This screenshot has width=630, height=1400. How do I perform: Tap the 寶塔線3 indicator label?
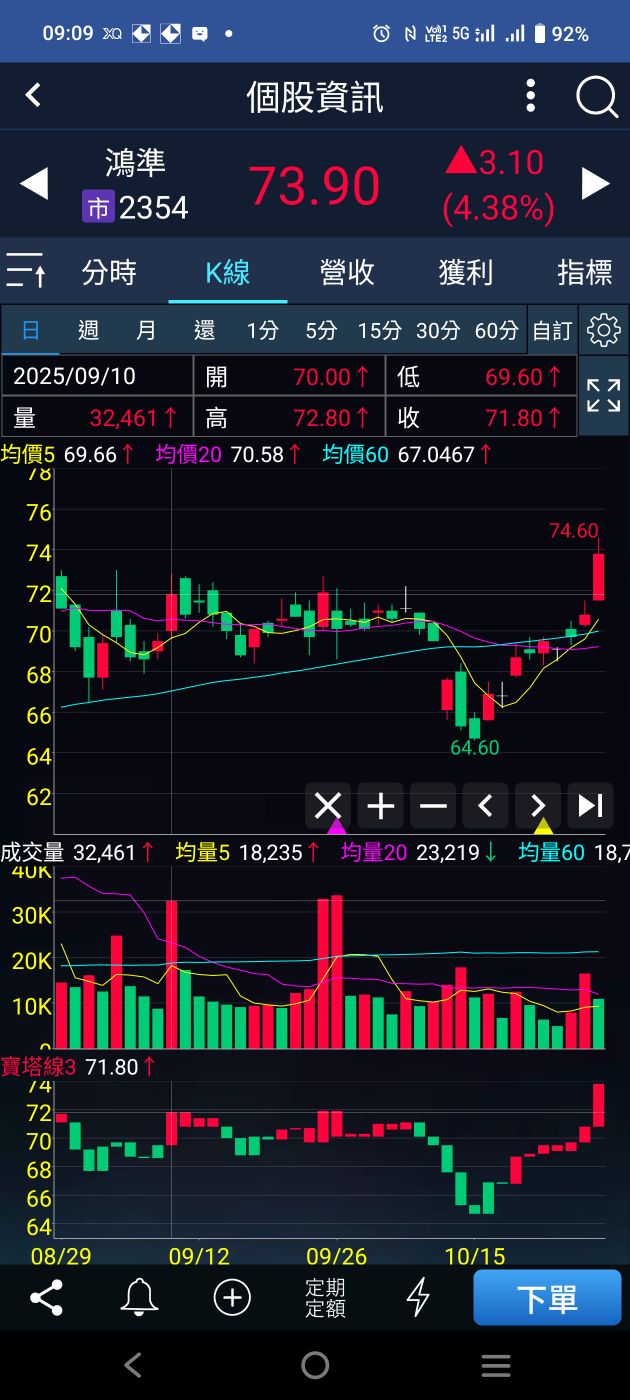[x=39, y=1067]
